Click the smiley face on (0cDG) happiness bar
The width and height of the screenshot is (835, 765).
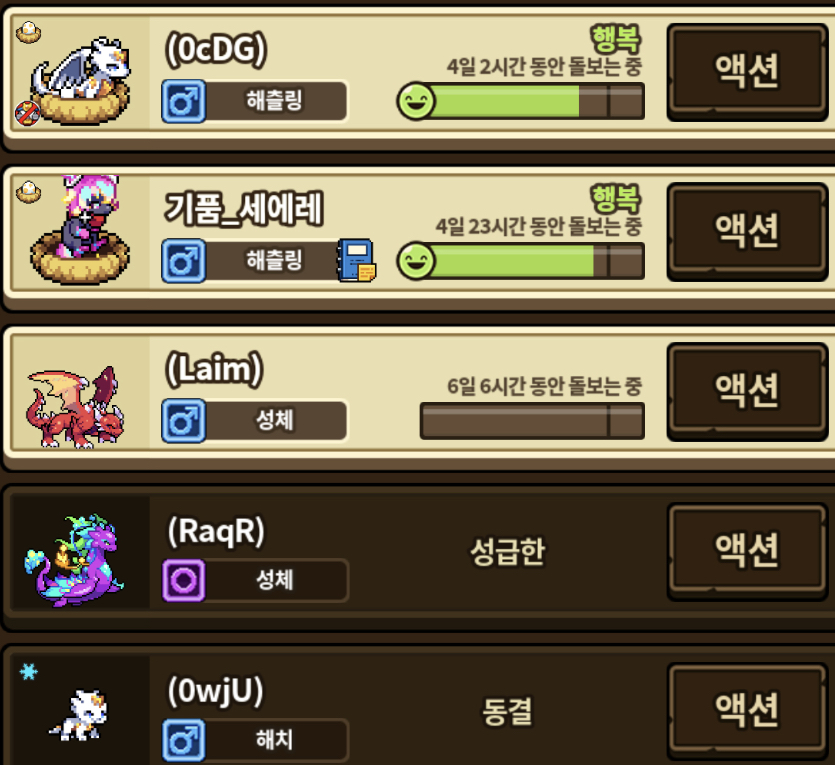click(416, 101)
